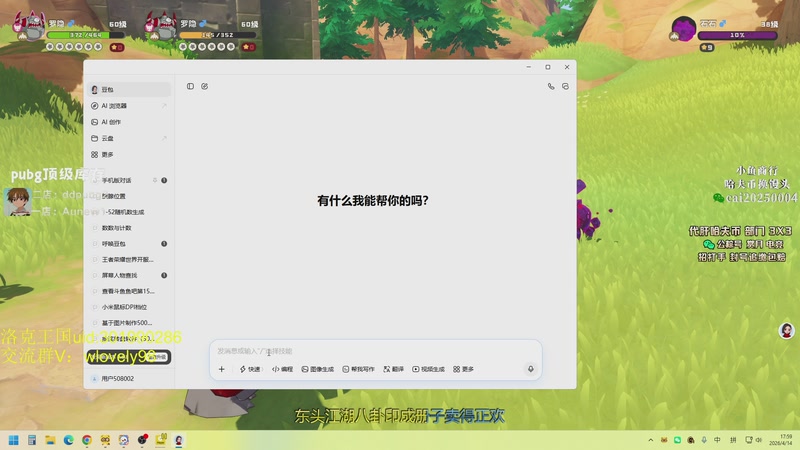Viewport: 800px width, 450px height.
Task: Select the 帮我写作 skill
Action: coord(358,369)
